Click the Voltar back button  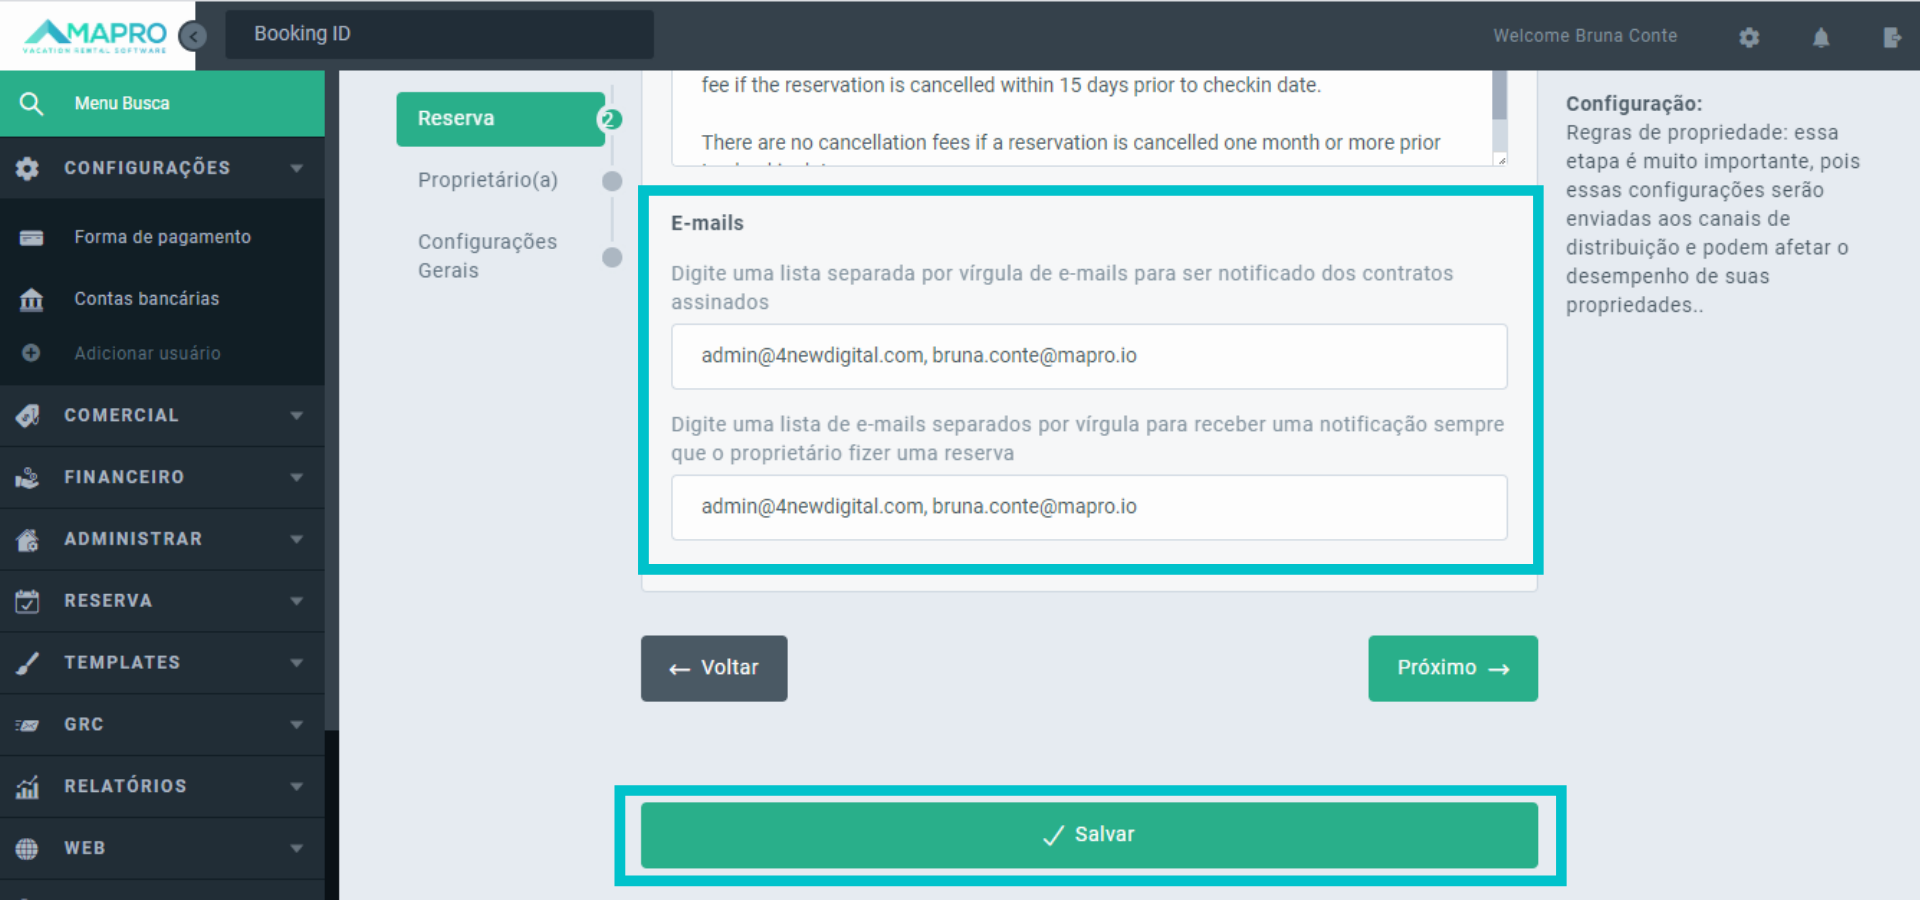(713, 668)
